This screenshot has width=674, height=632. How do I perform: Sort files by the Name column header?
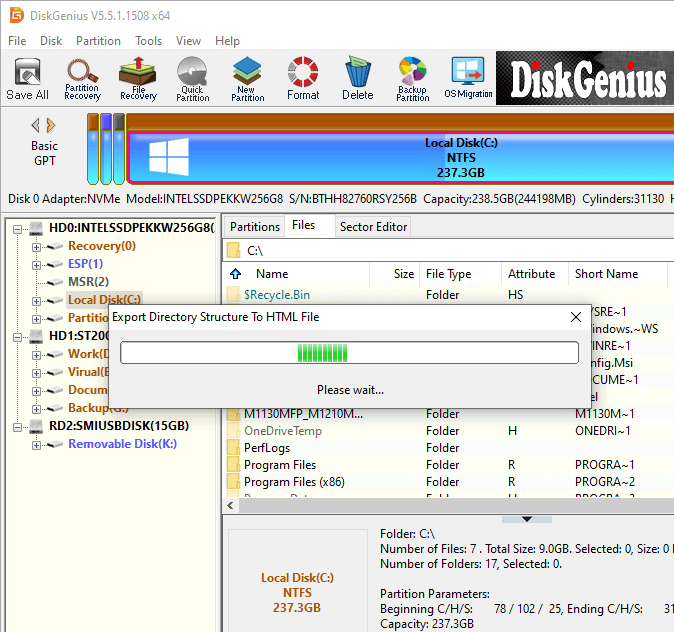coord(272,274)
